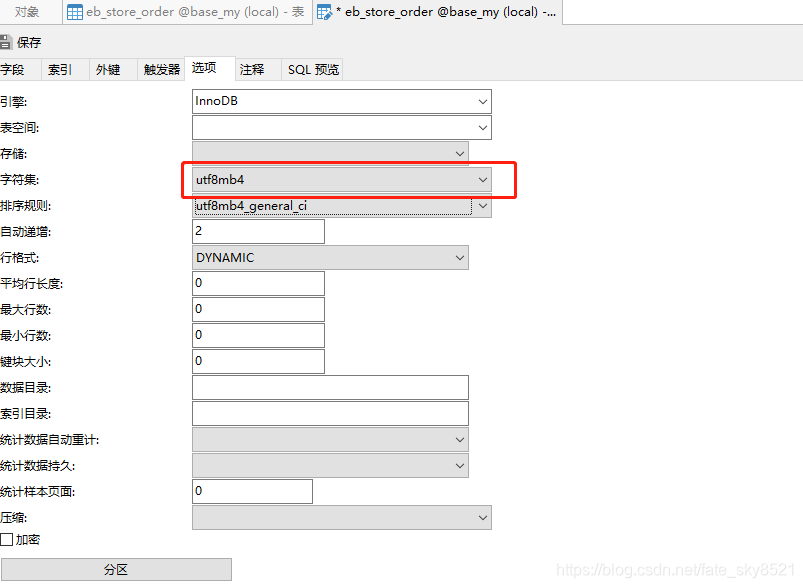The height and width of the screenshot is (588, 803).
Task: Open the SQL 预览 preview tab
Action: [x=313, y=70]
